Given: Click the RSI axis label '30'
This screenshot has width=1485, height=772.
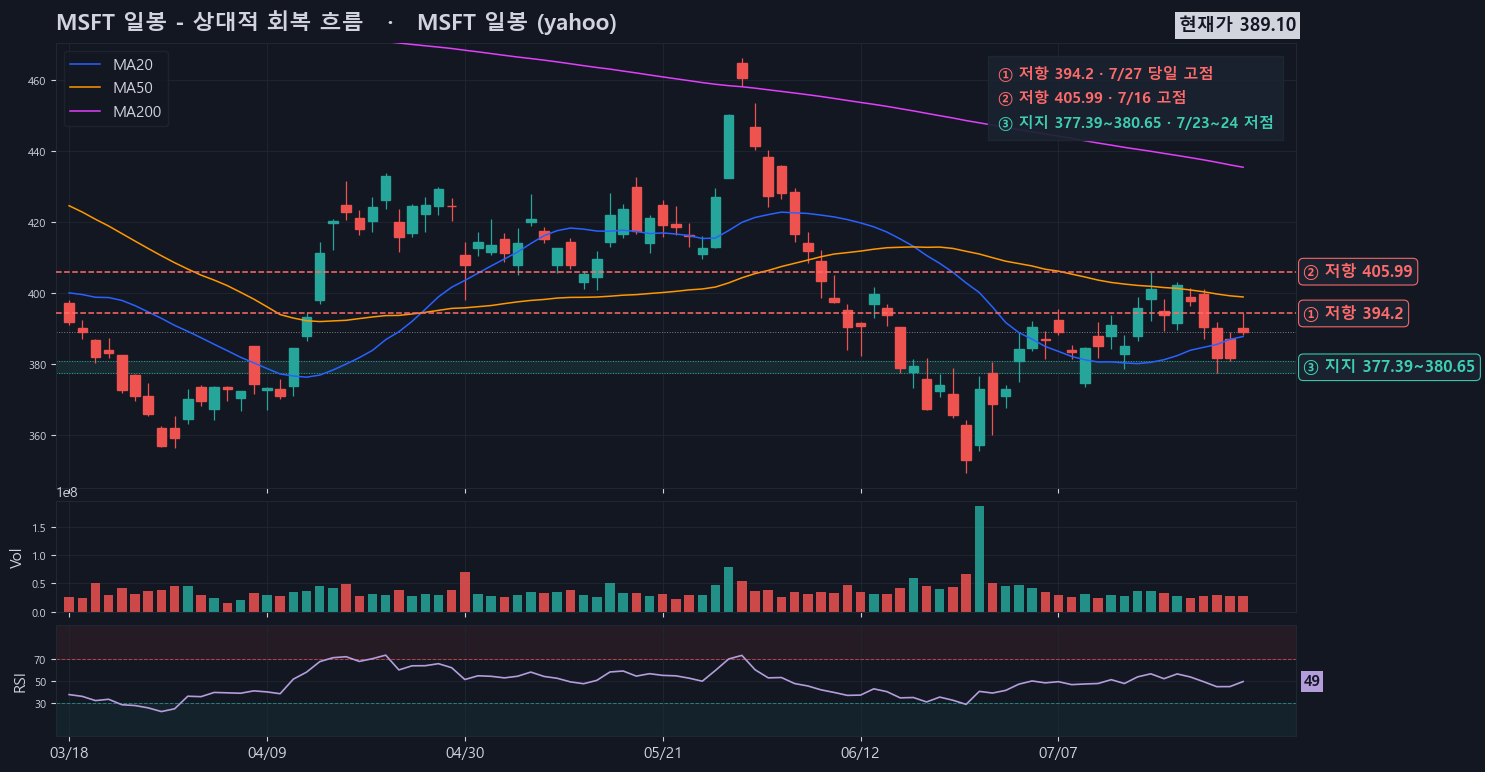Looking at the screenshot, I should (41, 704).
